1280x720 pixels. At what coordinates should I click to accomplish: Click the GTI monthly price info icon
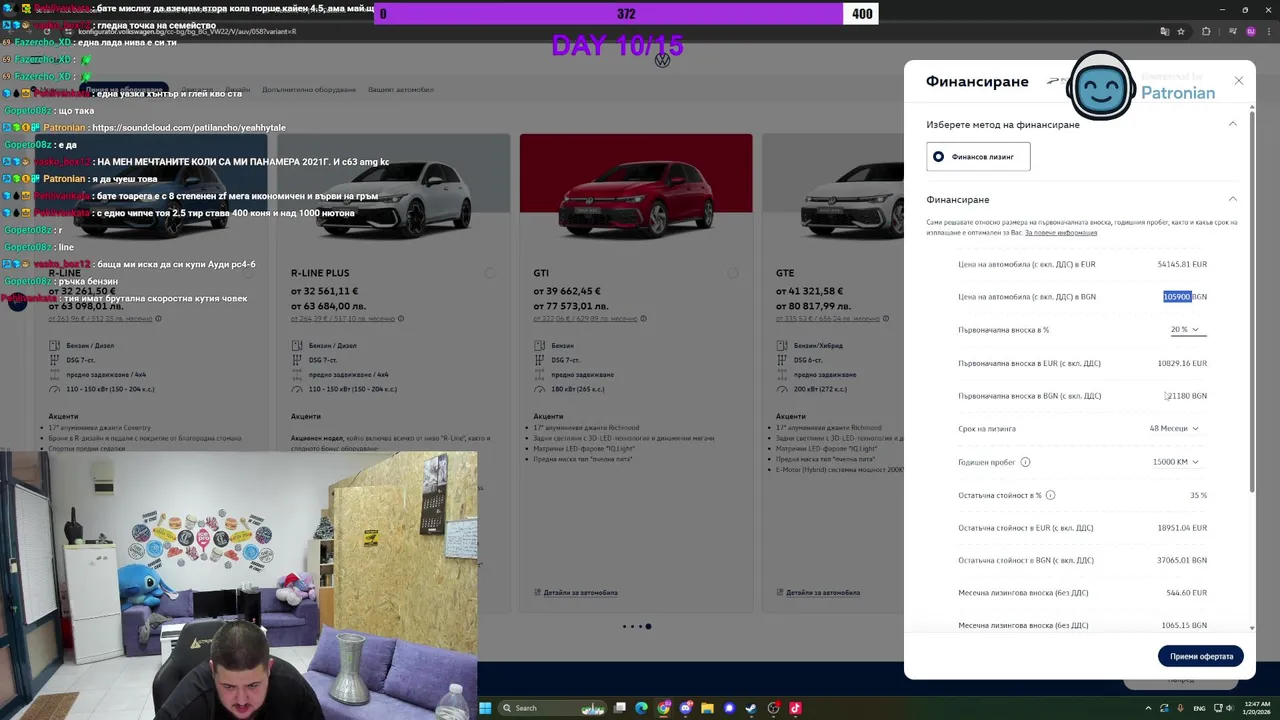[643, 319]
